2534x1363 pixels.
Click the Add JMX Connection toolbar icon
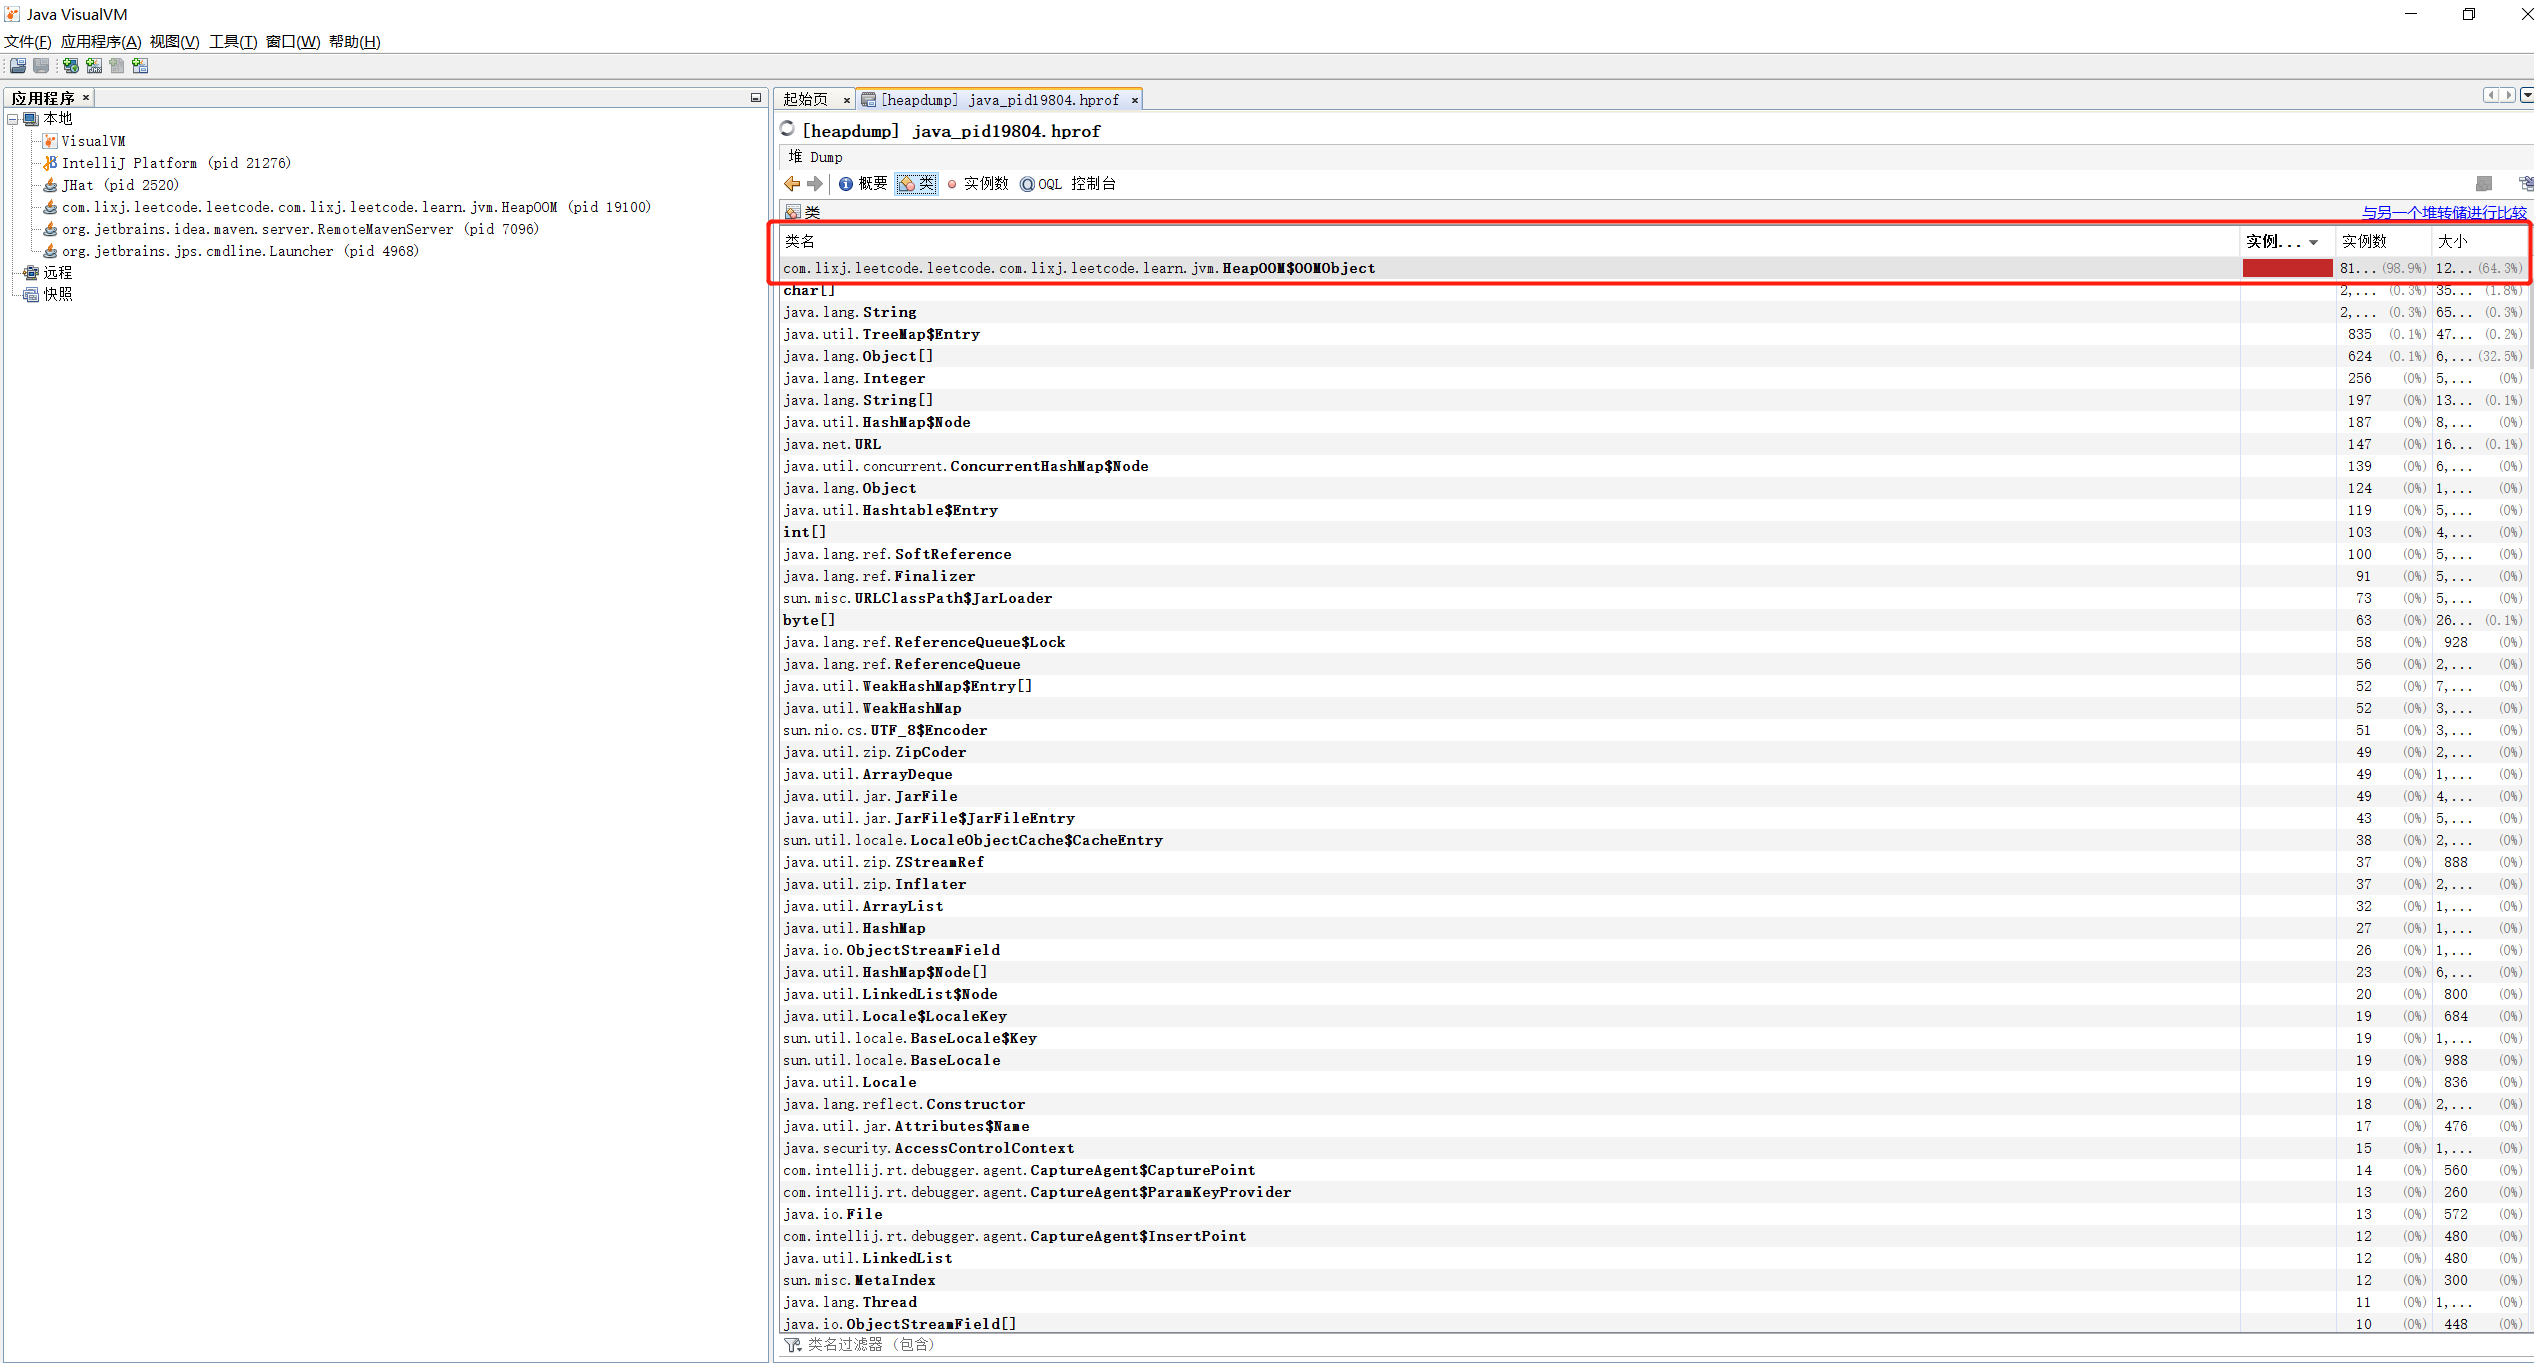click(x=94, y=66)
